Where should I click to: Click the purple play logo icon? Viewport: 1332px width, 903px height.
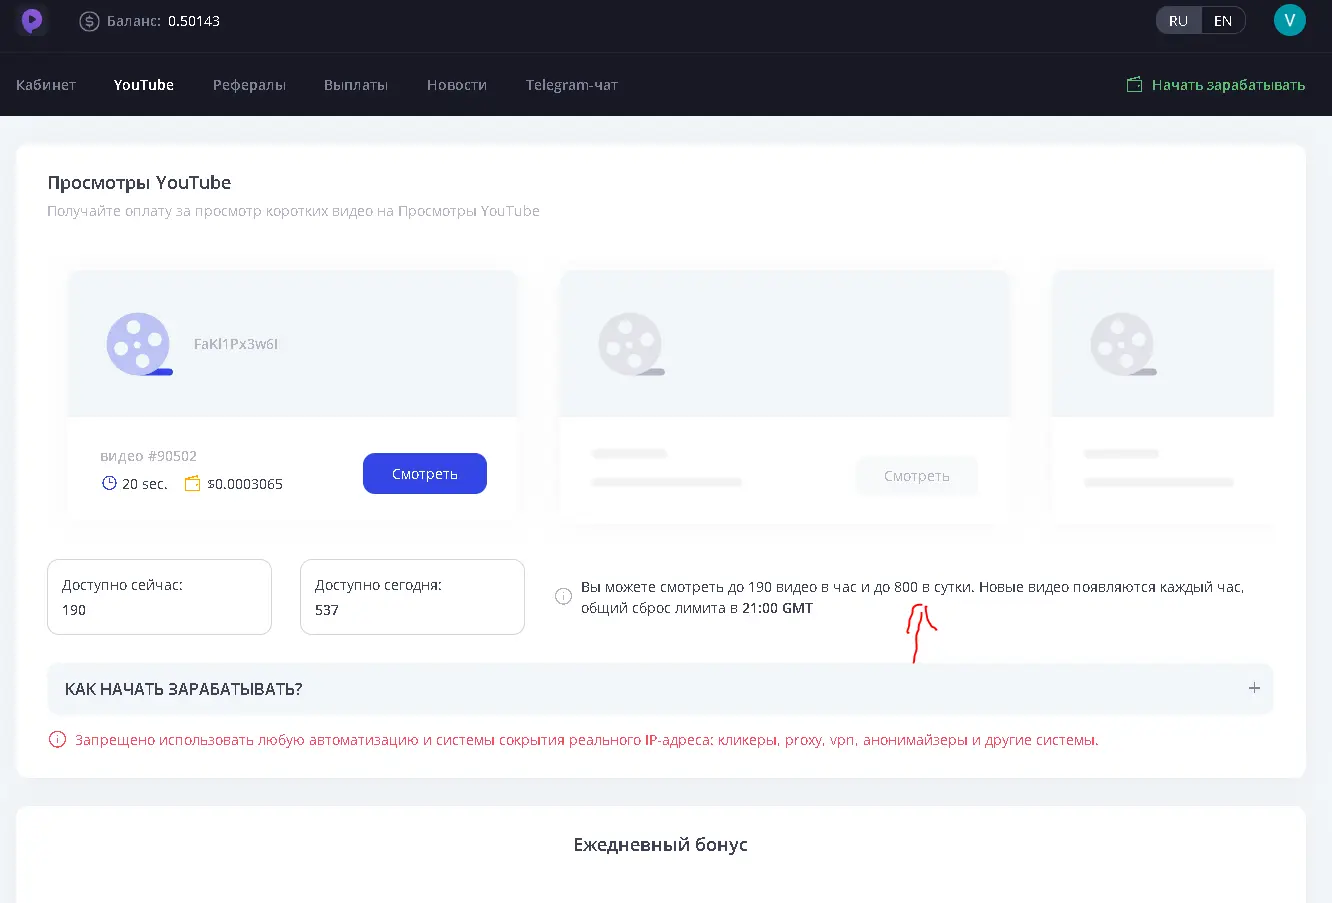coord(32,20)
